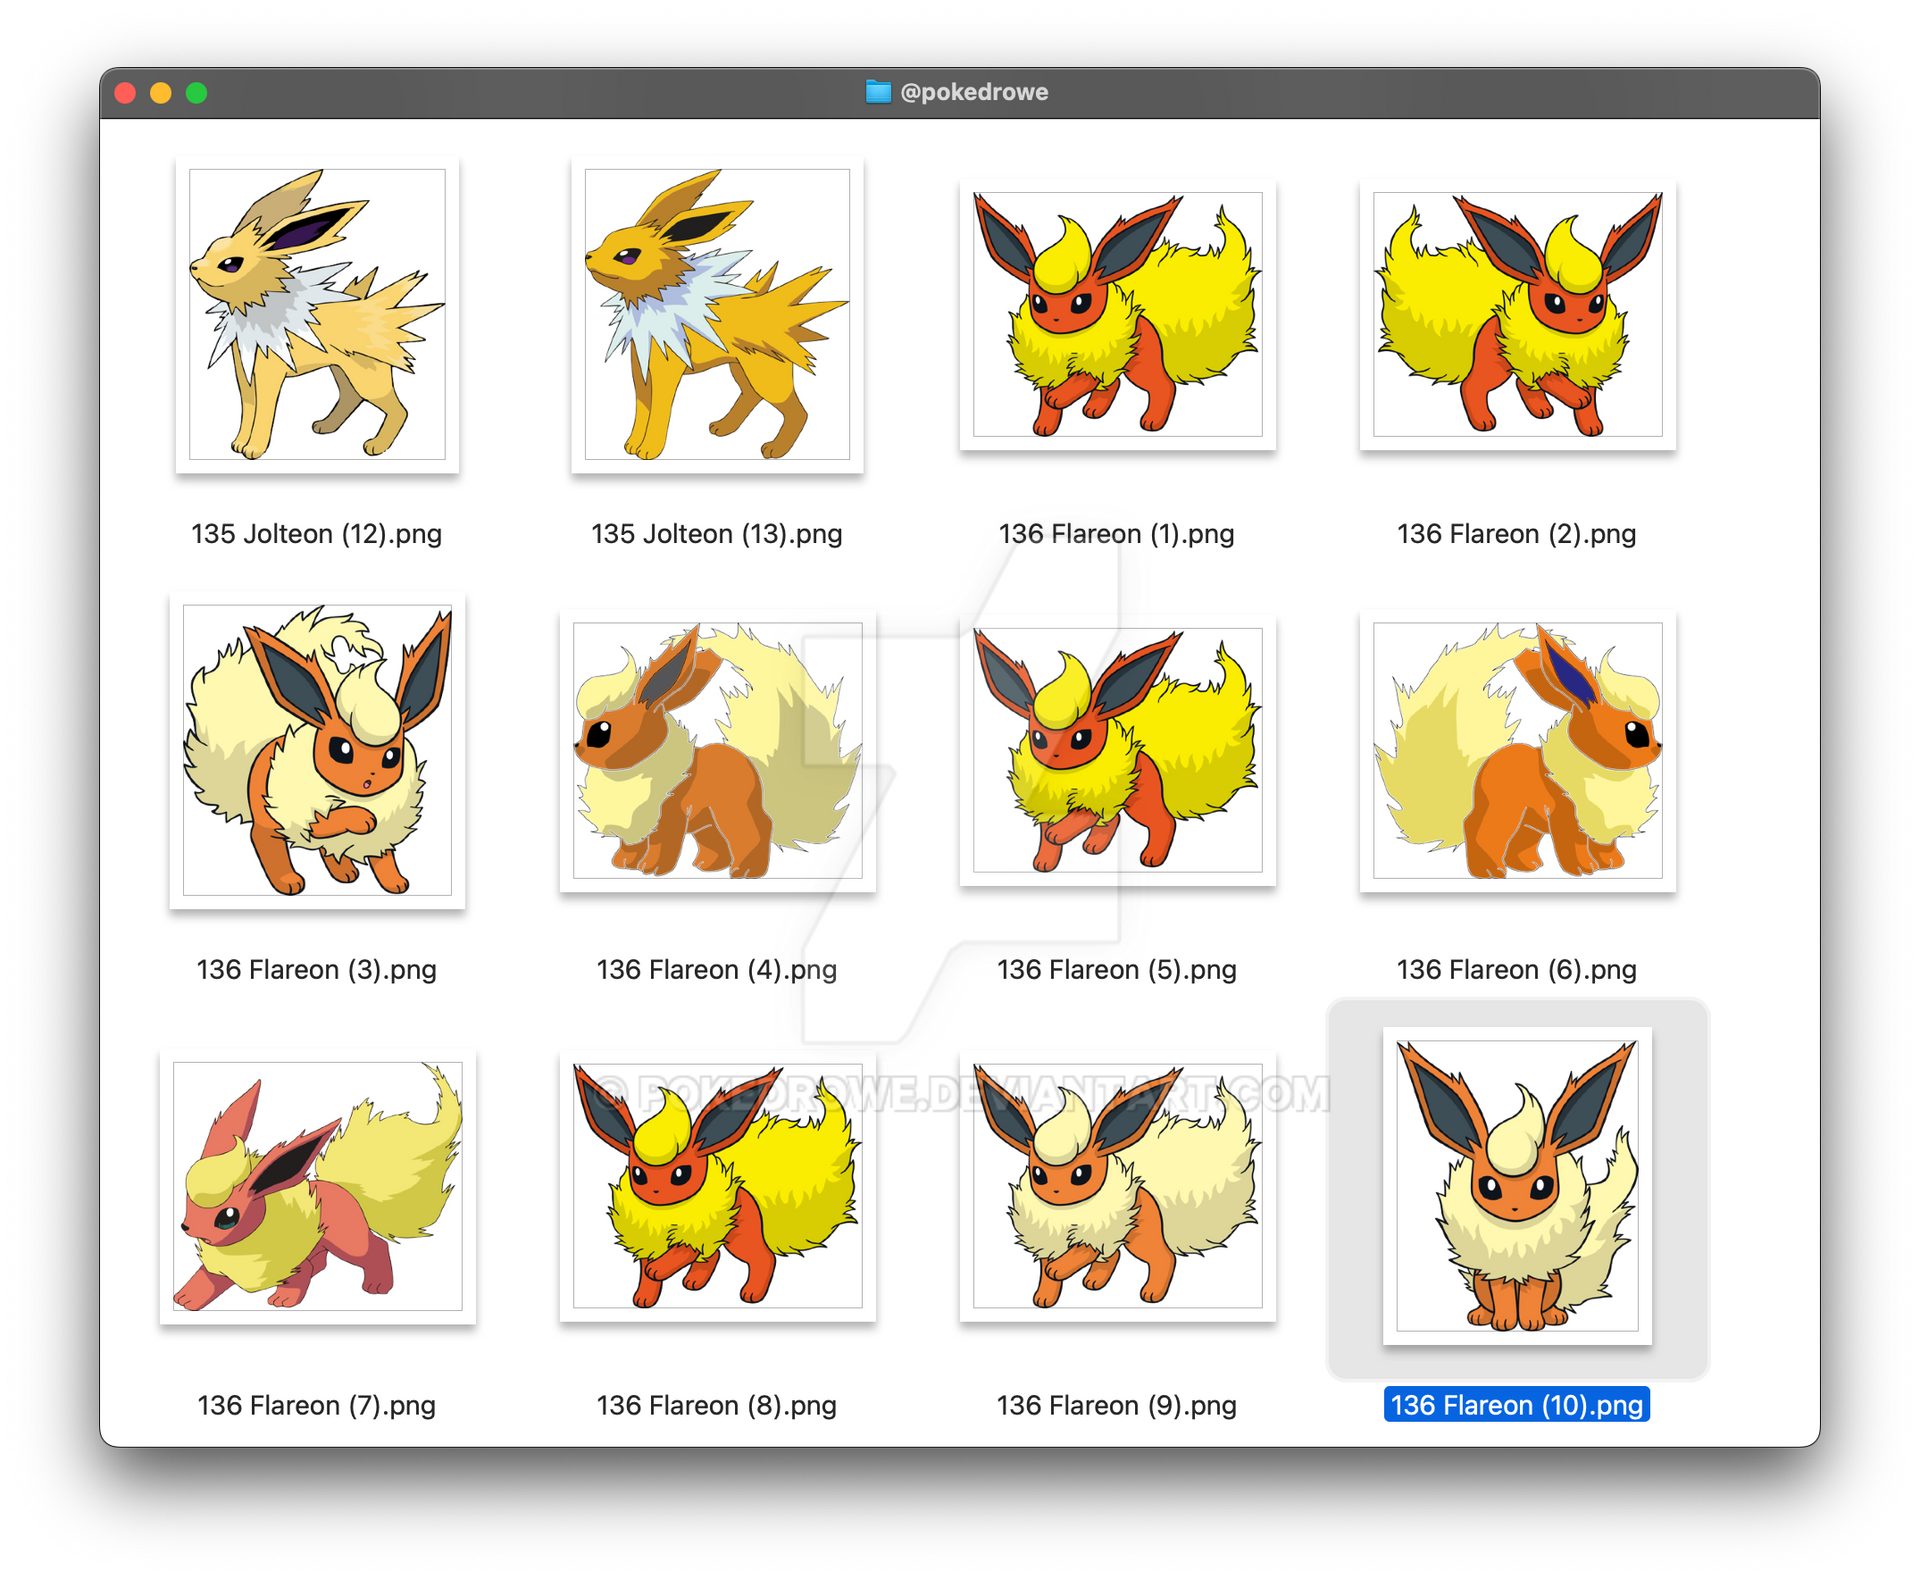Pick the 136 Flareon (3).png thumbnail
The width and height of the screenshot is (1920, 1578).
pyautogui.click(x=317, y=750)
